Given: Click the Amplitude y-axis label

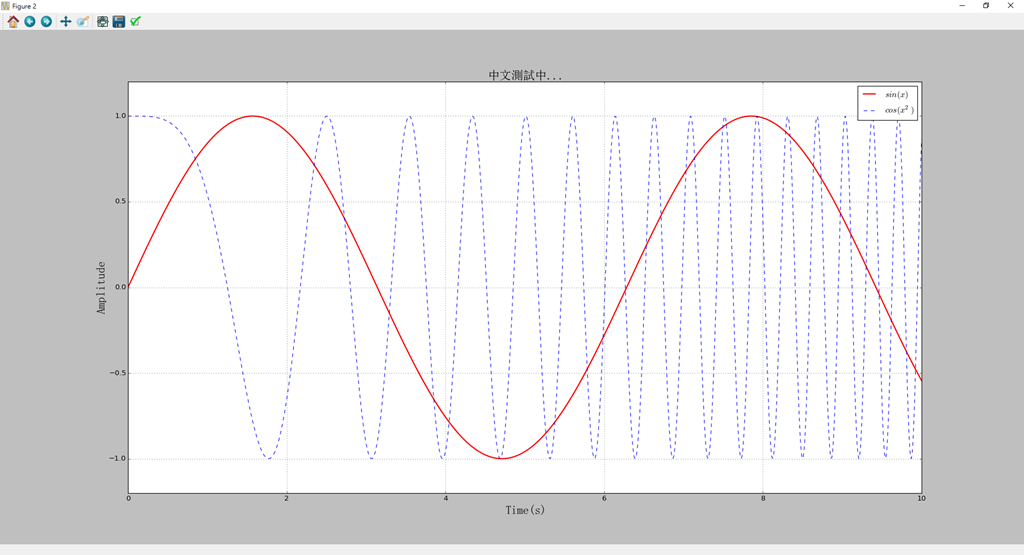Looking at the screenshot, I should point(101,288).
